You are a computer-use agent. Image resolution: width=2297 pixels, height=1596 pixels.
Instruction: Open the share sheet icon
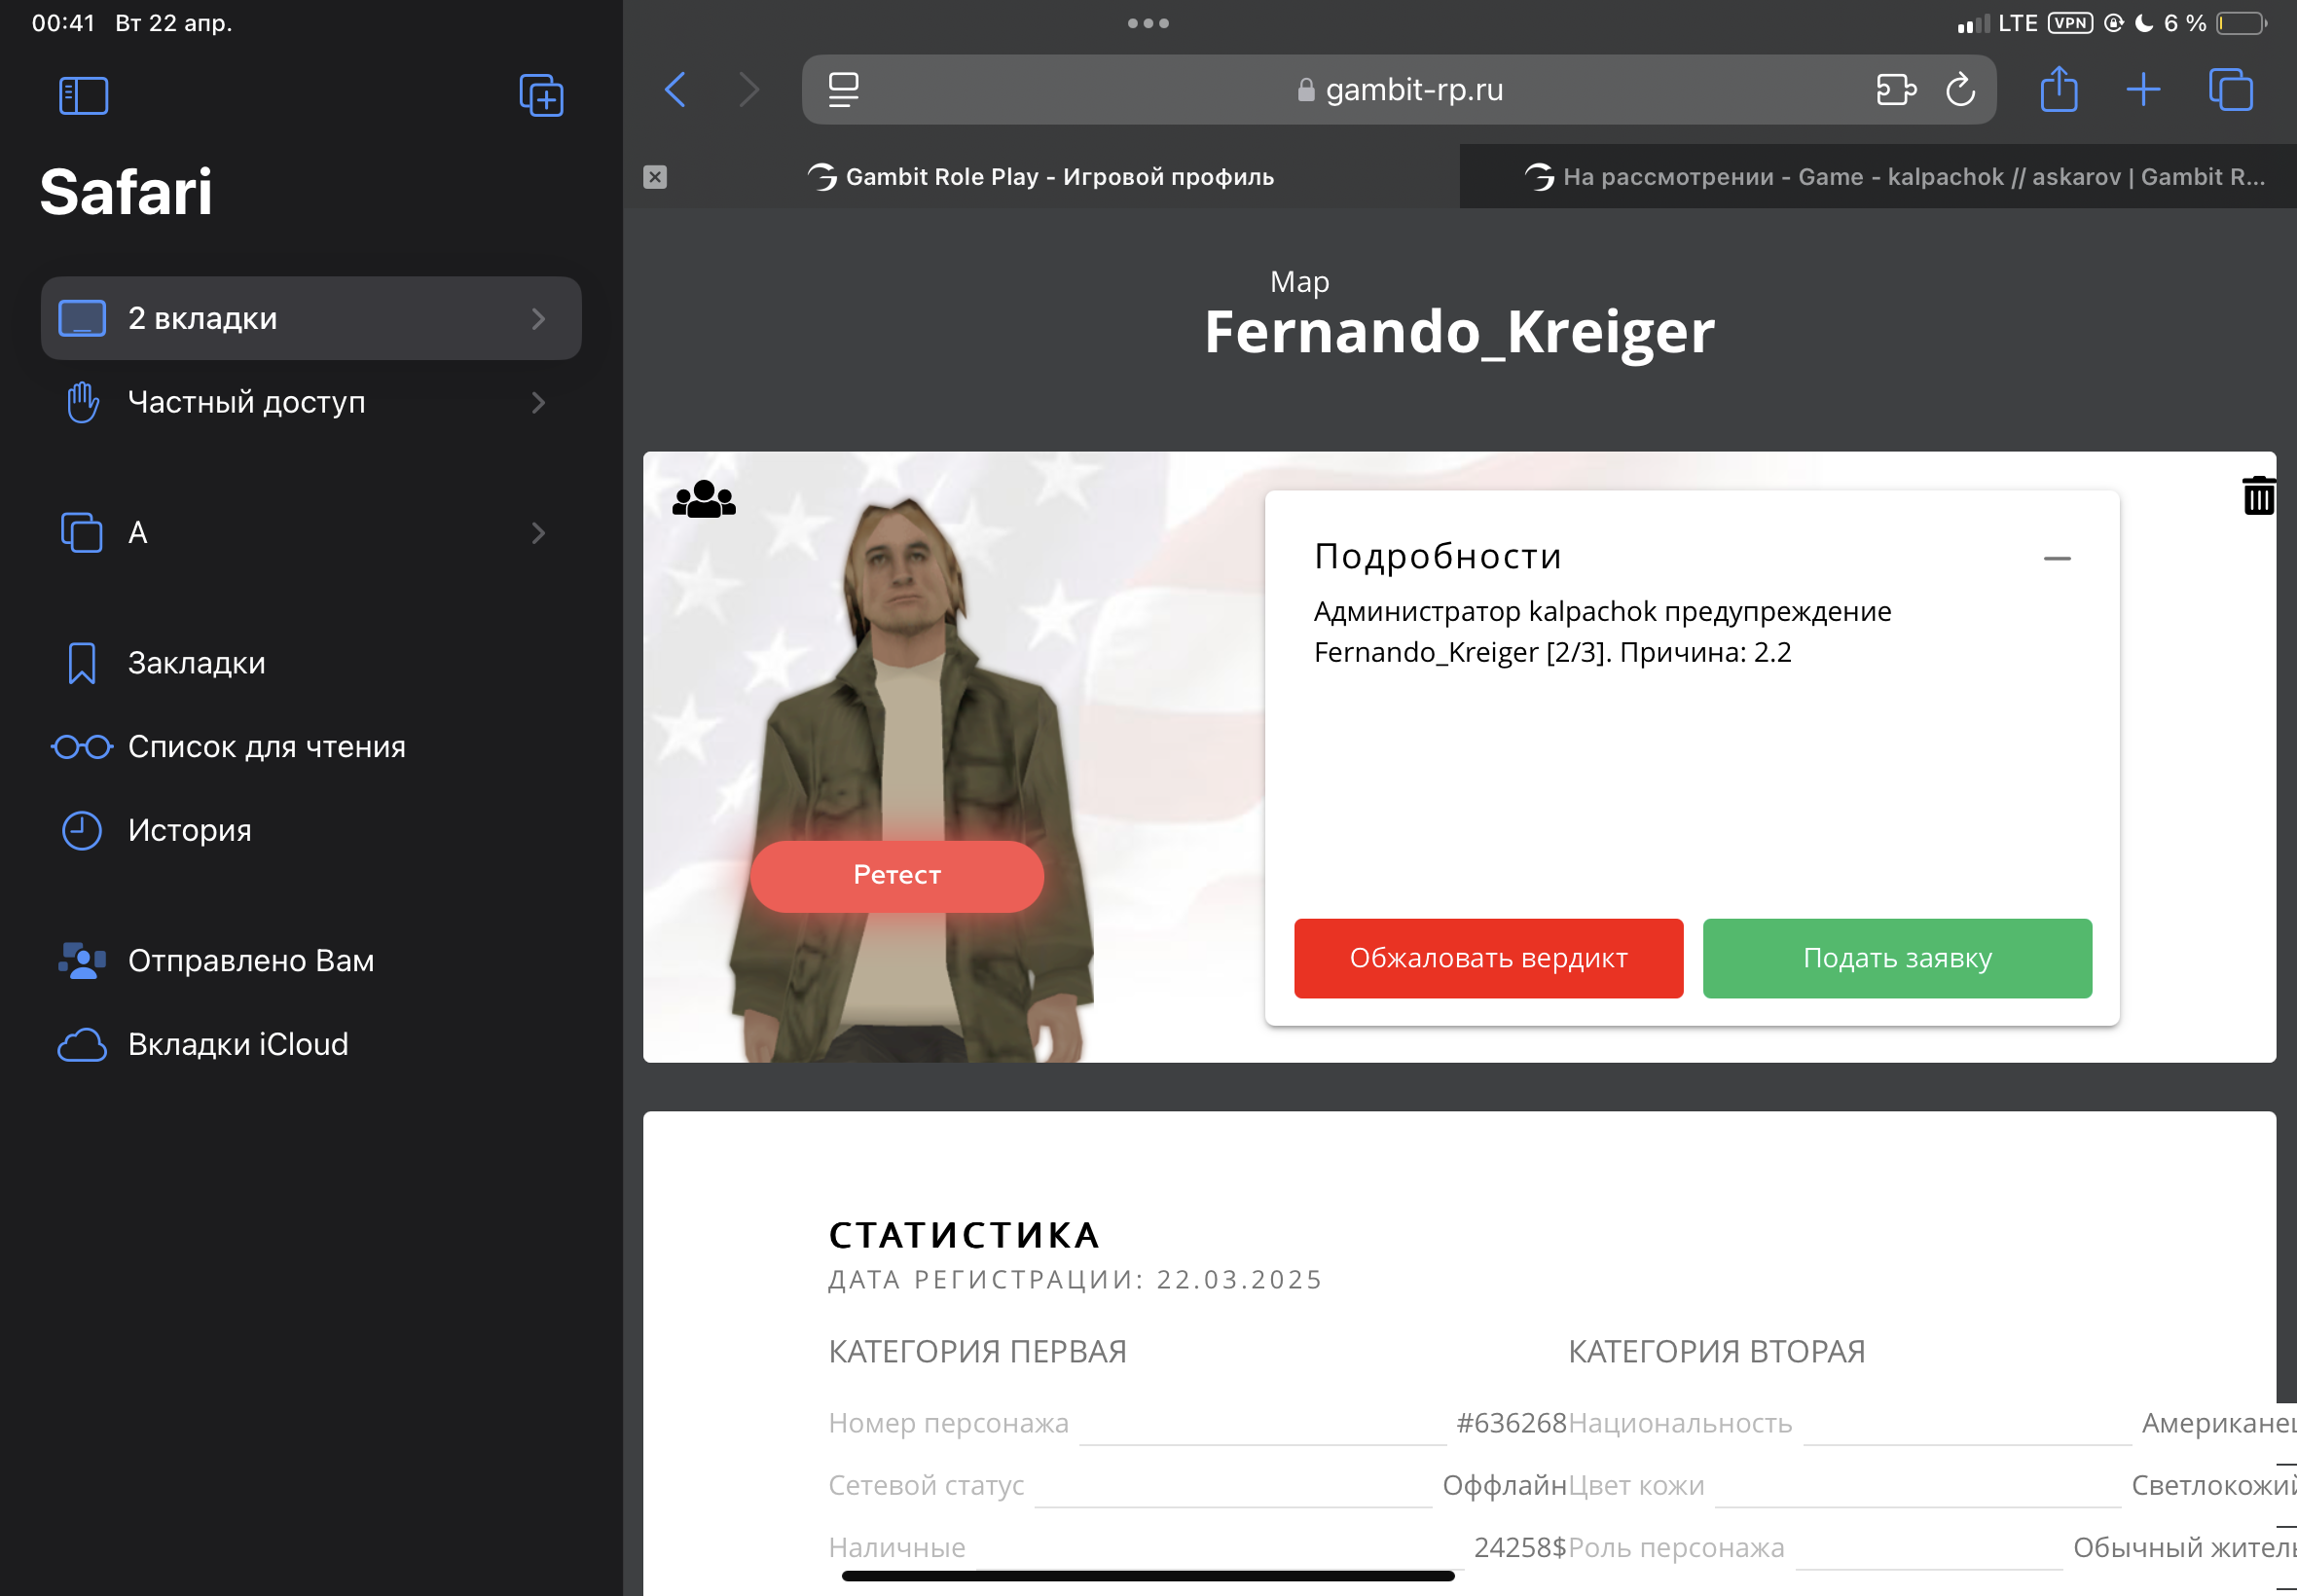click(x=2058, y=90)
